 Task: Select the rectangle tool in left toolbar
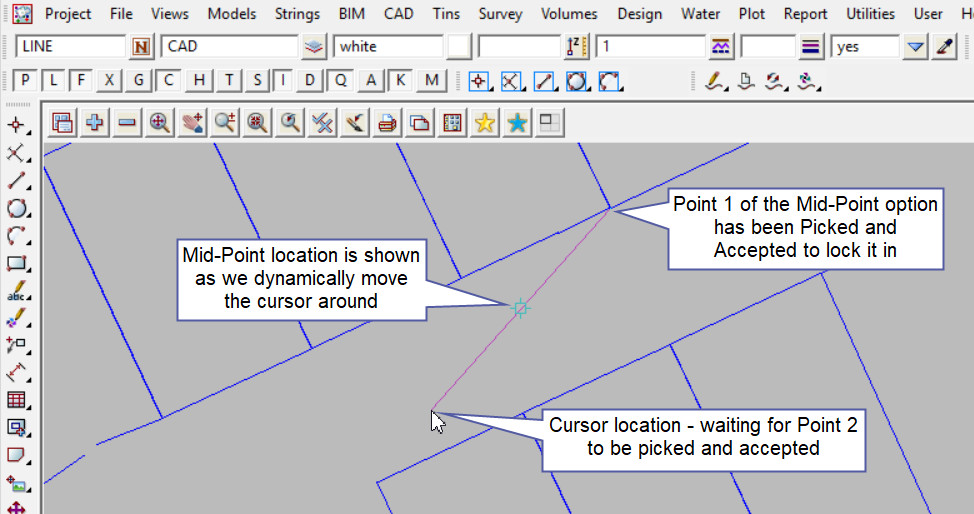click(16, 264)
